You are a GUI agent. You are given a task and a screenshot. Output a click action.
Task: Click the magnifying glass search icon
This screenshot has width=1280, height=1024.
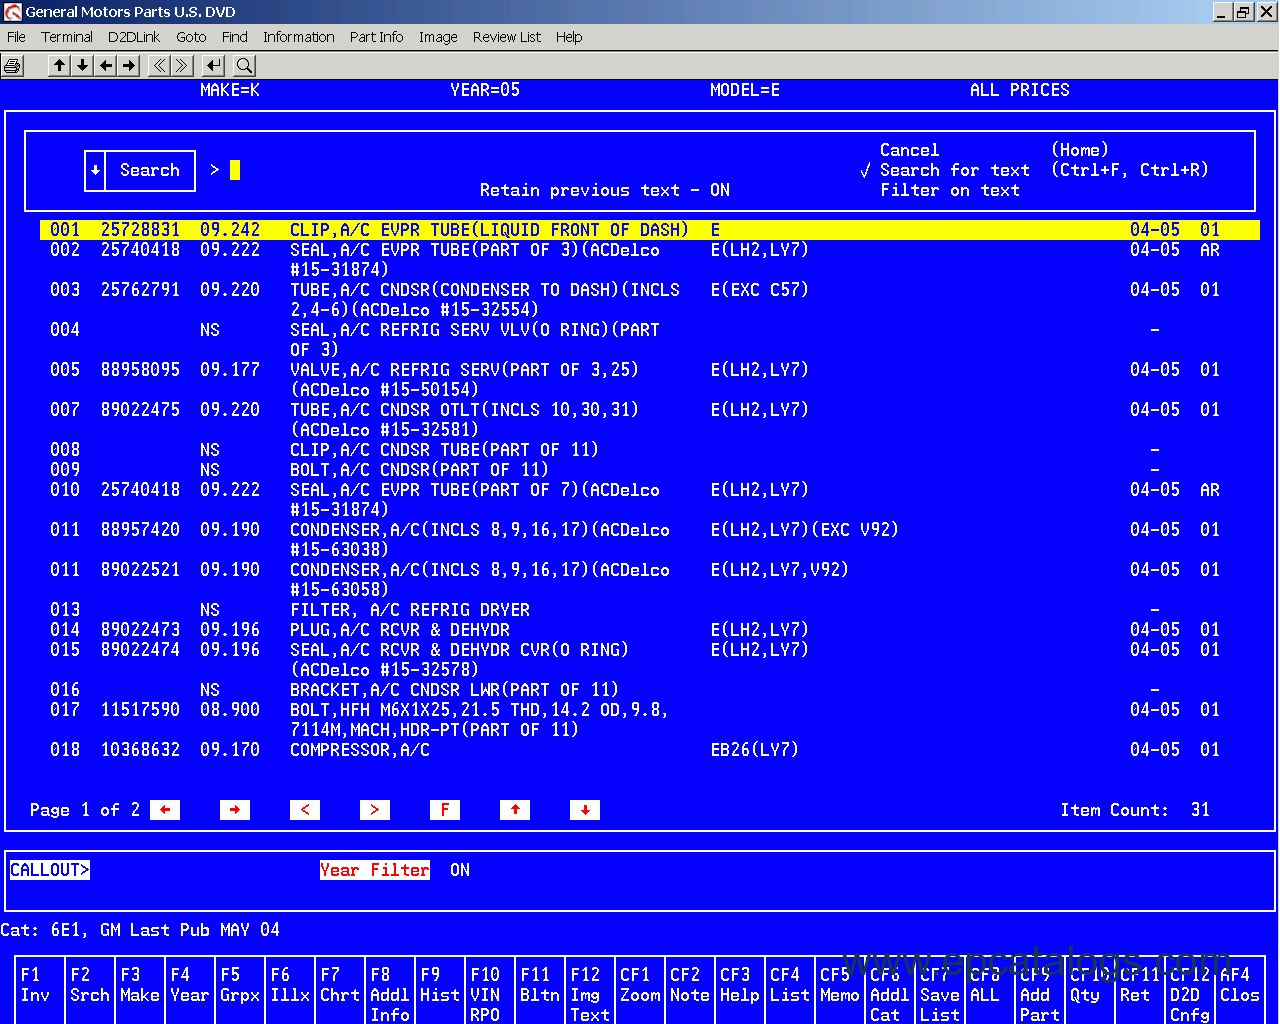point(244,66)
